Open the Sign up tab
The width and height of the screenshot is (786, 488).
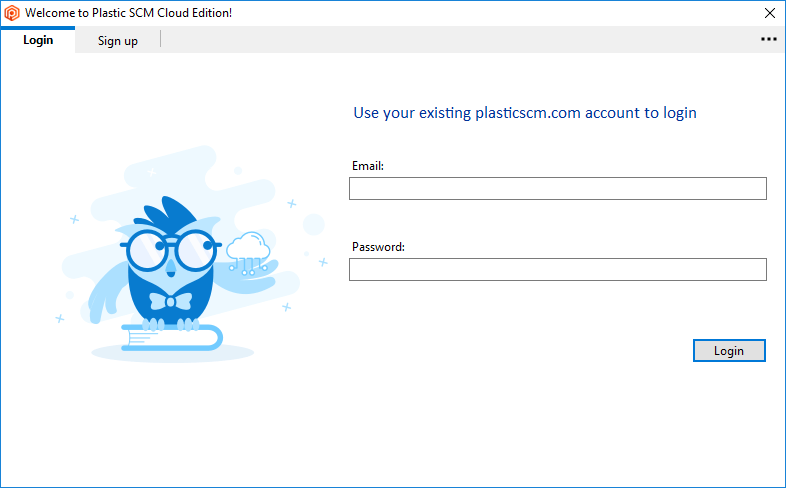click(x=118, y=41)
